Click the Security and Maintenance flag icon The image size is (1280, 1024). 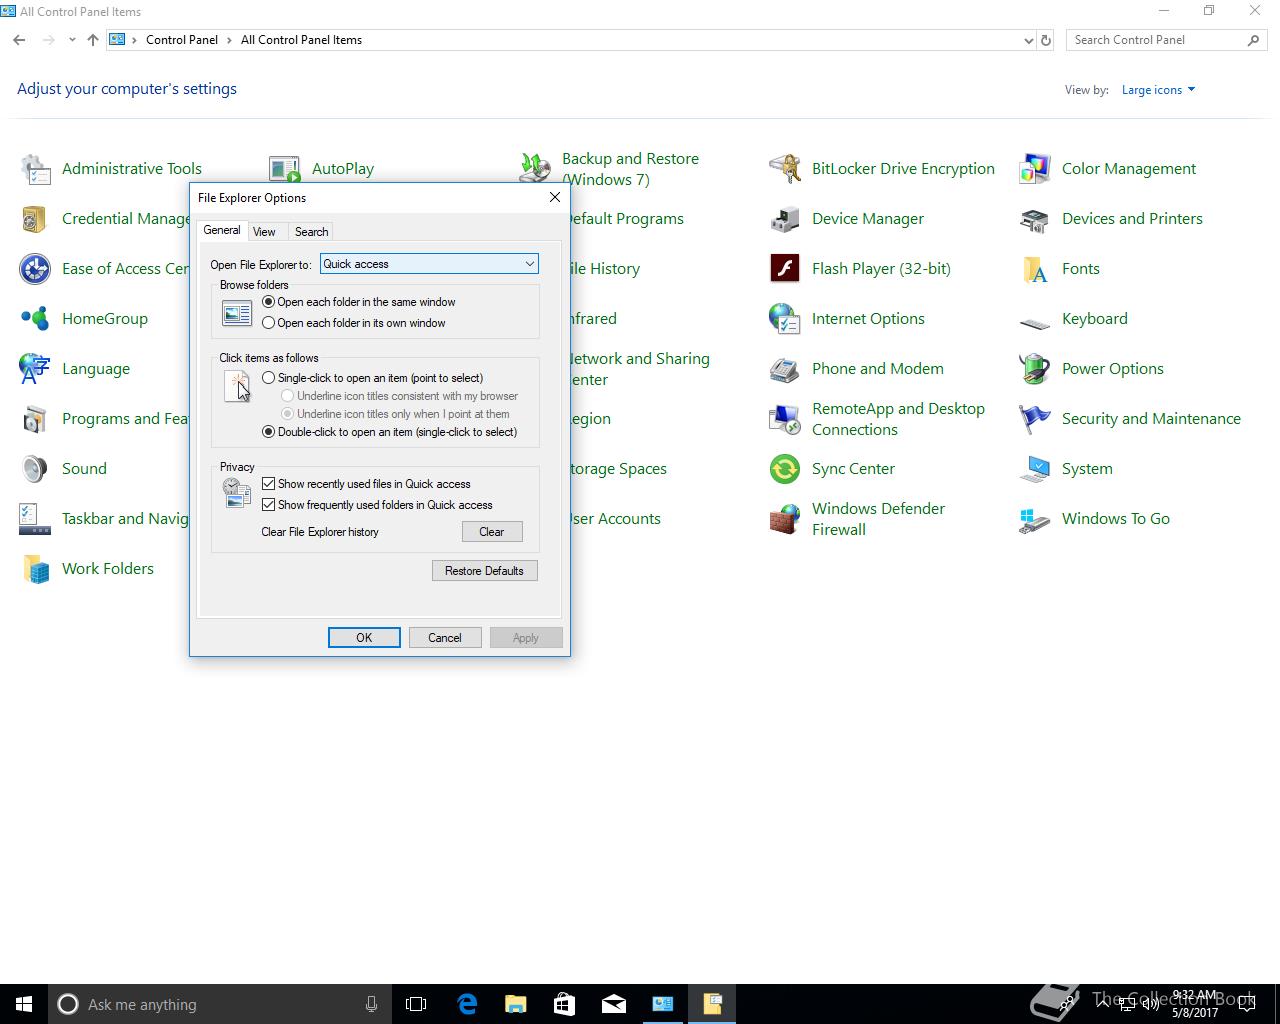click(1035, 419)
